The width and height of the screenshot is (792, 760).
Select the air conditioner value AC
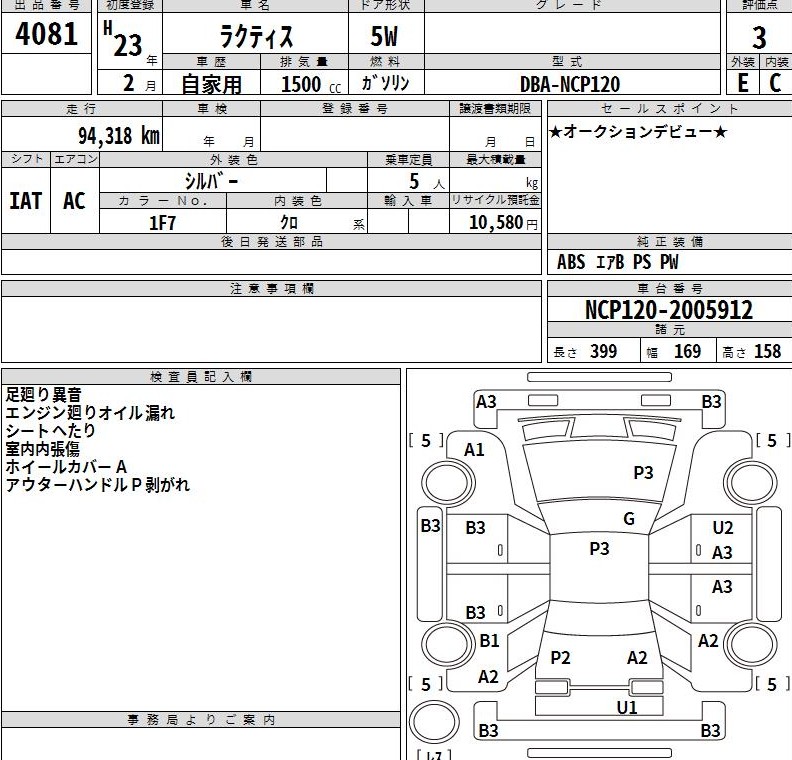(x=74, y=201)
